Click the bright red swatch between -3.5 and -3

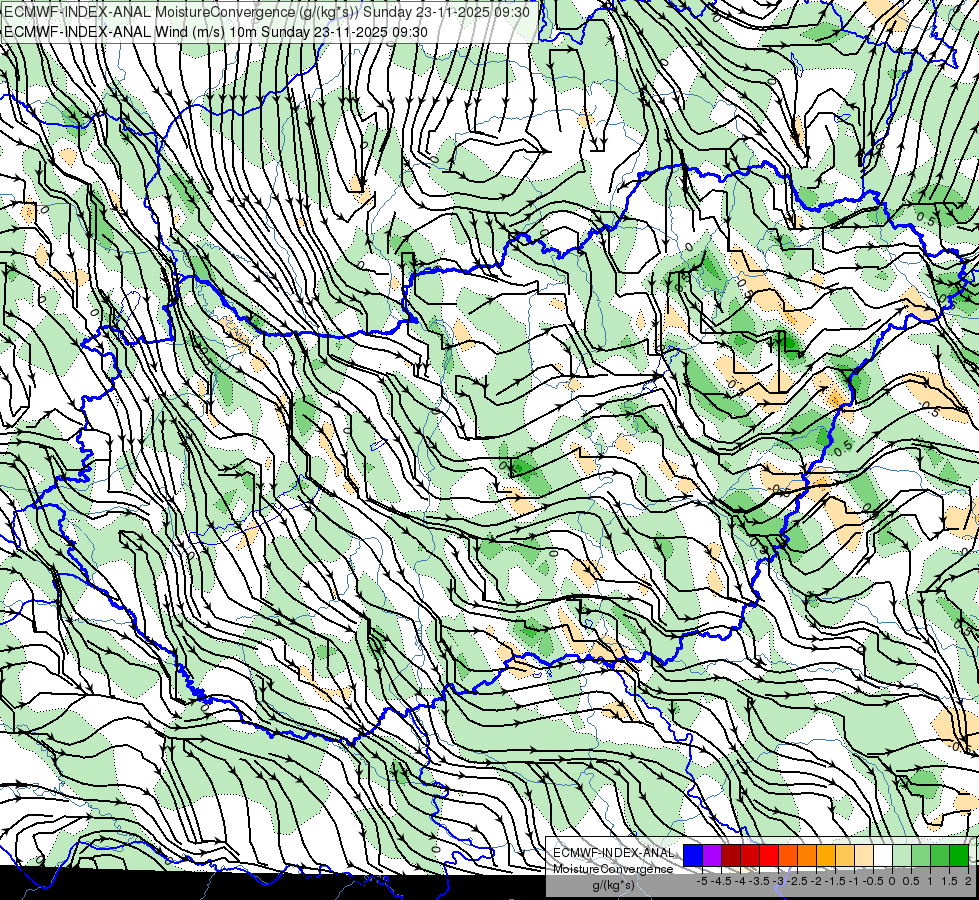(x=769, y=855)
